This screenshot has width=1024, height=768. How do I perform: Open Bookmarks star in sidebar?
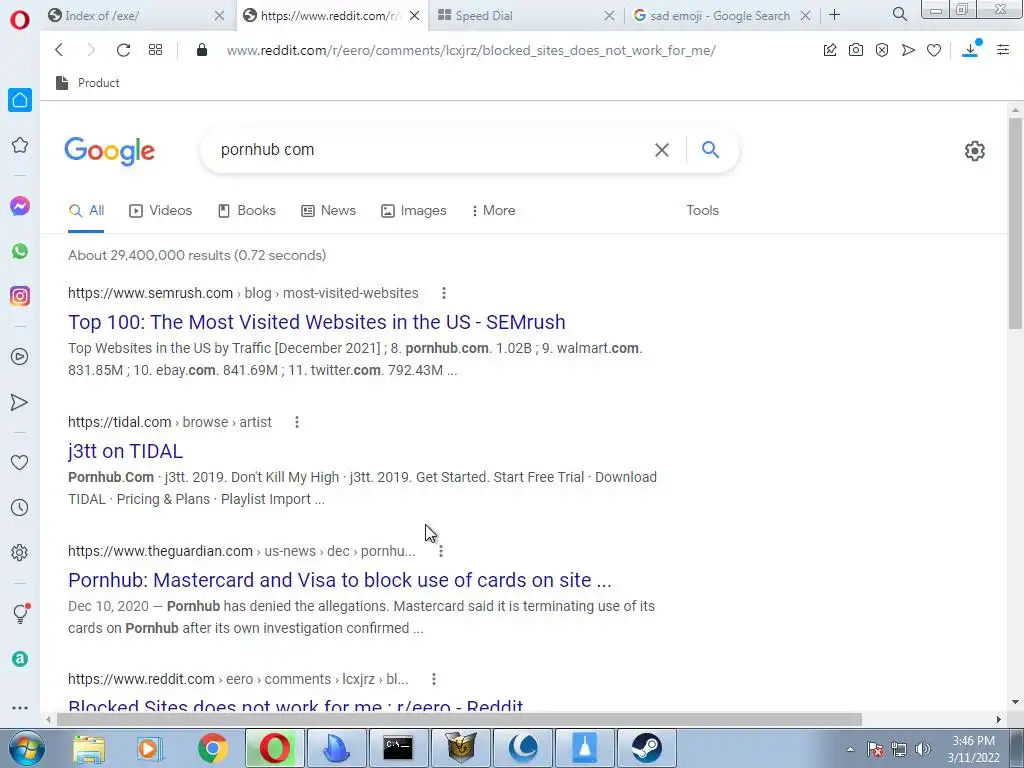click(20, 145)
